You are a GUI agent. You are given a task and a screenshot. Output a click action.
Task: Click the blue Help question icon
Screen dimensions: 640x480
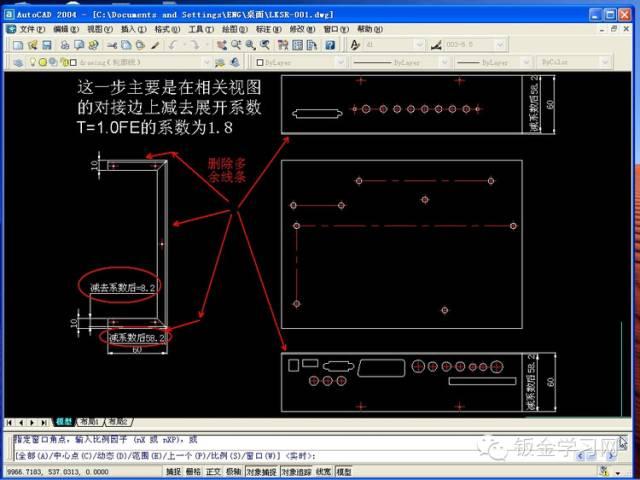tap(330, 45)
